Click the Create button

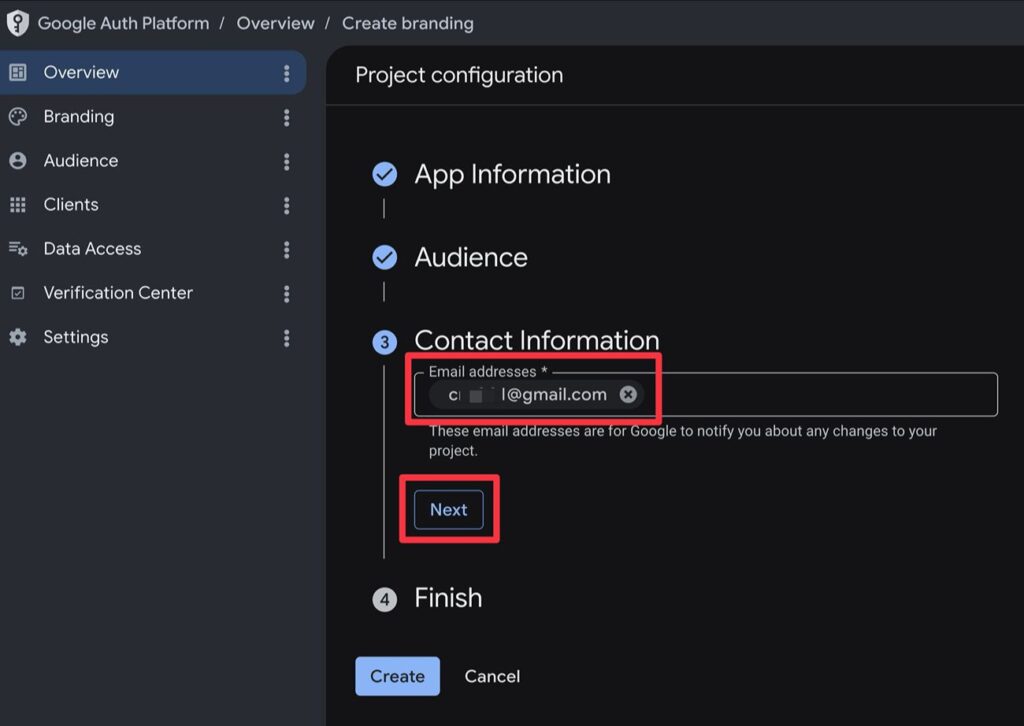pyautogui.click(x=397, y=676)
